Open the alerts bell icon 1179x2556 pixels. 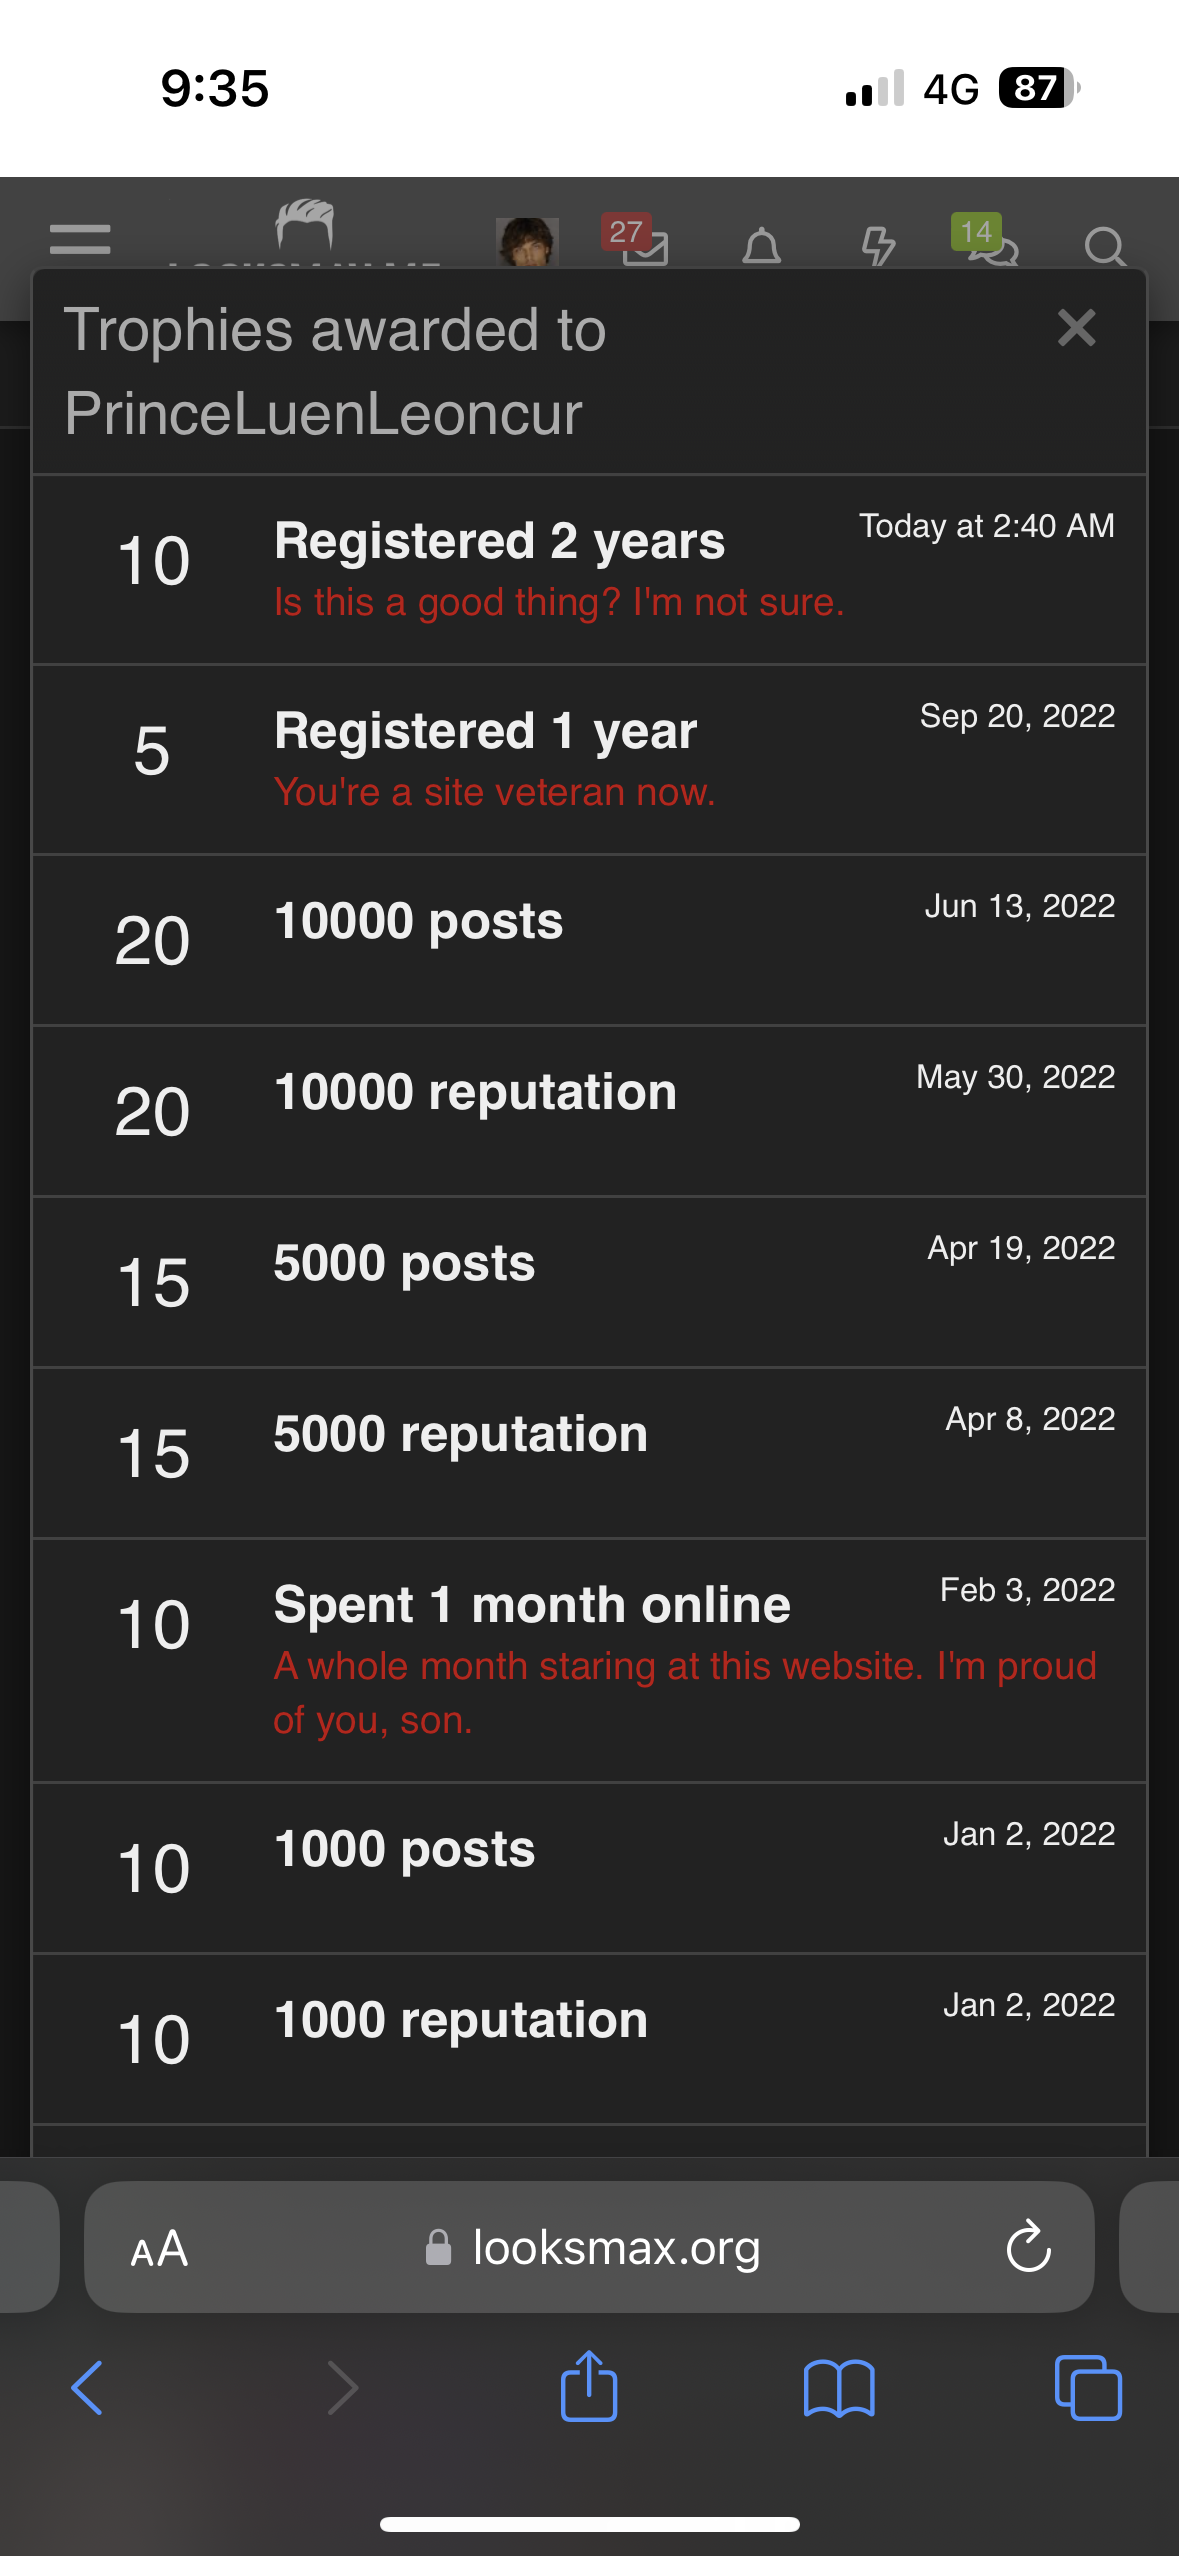click(x=761, y=246)
